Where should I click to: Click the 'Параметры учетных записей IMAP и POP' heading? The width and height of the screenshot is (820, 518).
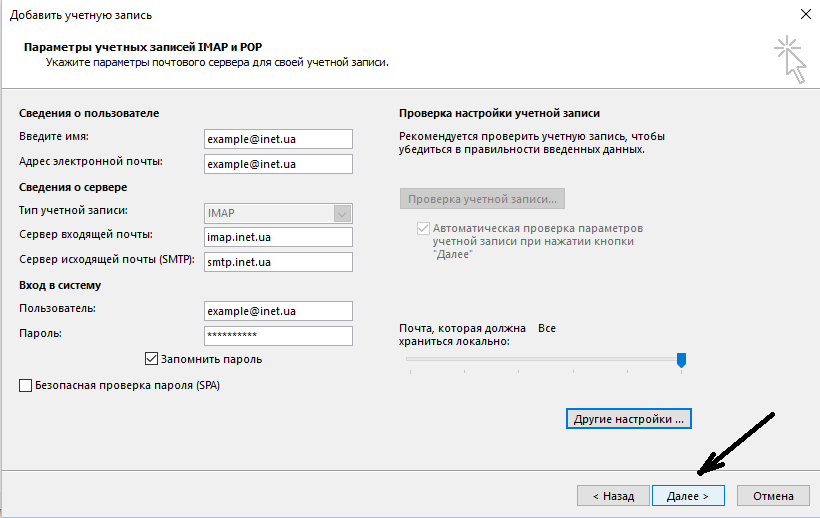[x=149, y=47]
